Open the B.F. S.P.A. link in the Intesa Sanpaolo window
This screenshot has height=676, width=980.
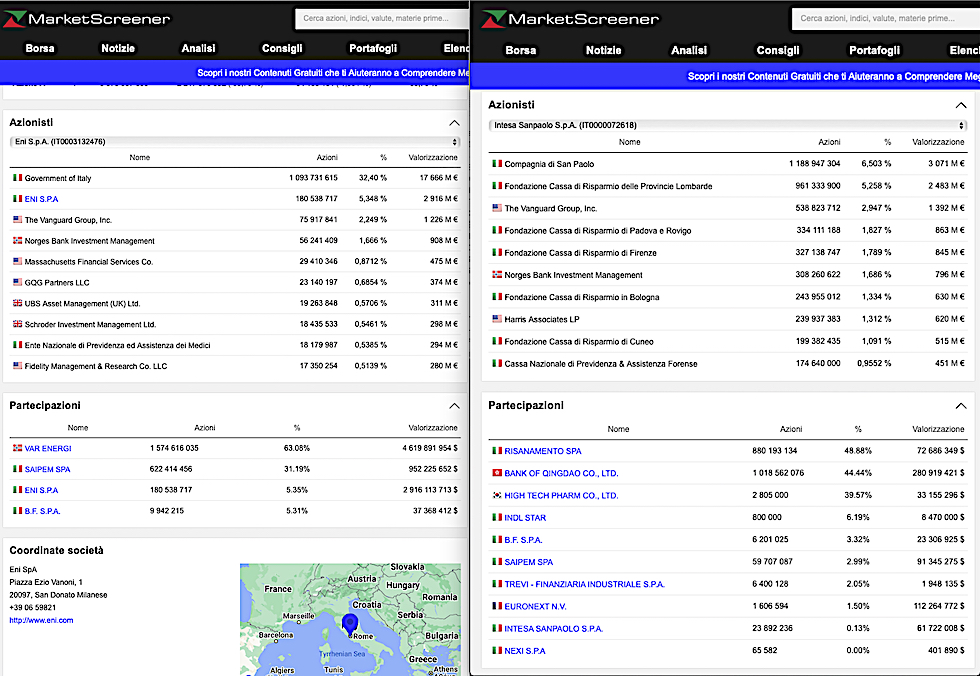pyautogui.click(x=523, y=540)
